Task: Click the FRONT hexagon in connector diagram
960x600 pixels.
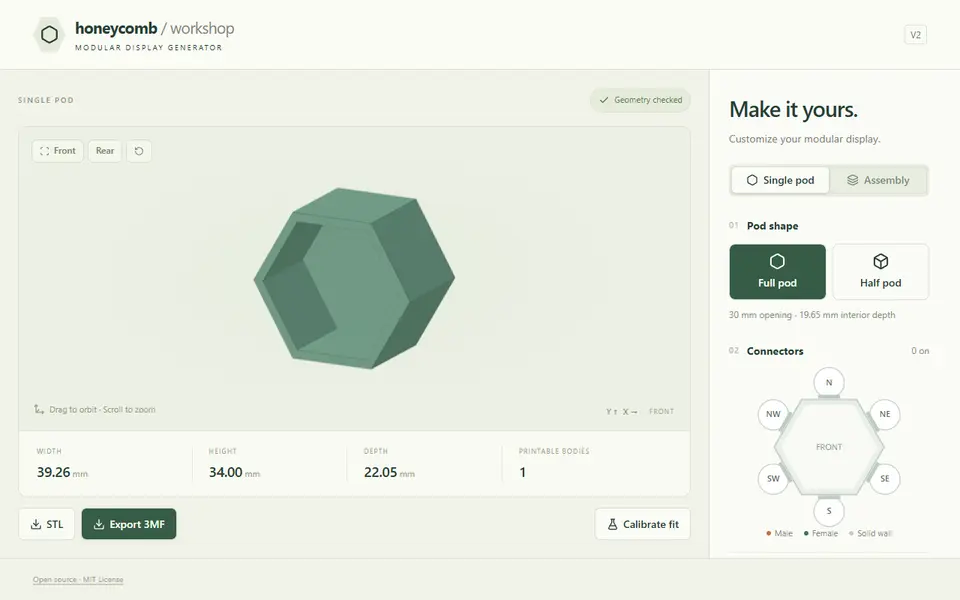Action: (829, 447)
